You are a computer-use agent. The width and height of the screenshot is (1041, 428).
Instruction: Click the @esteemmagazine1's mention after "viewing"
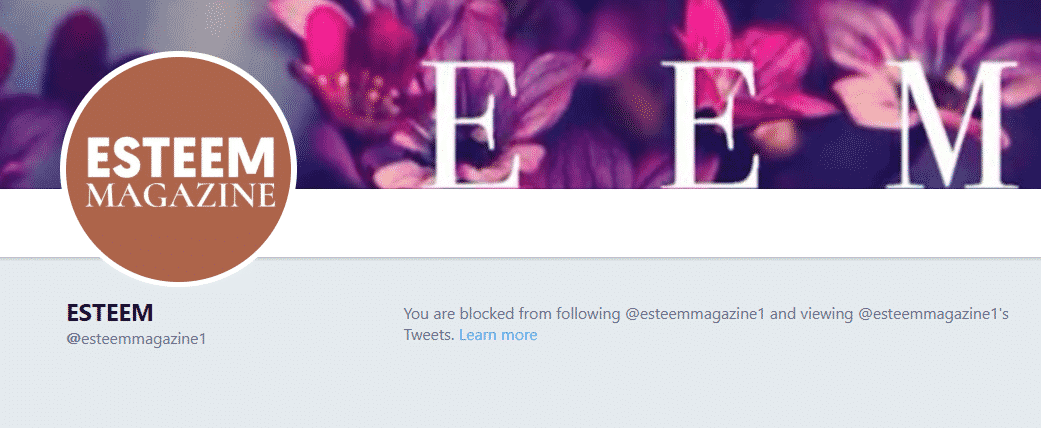coord(933,313)
